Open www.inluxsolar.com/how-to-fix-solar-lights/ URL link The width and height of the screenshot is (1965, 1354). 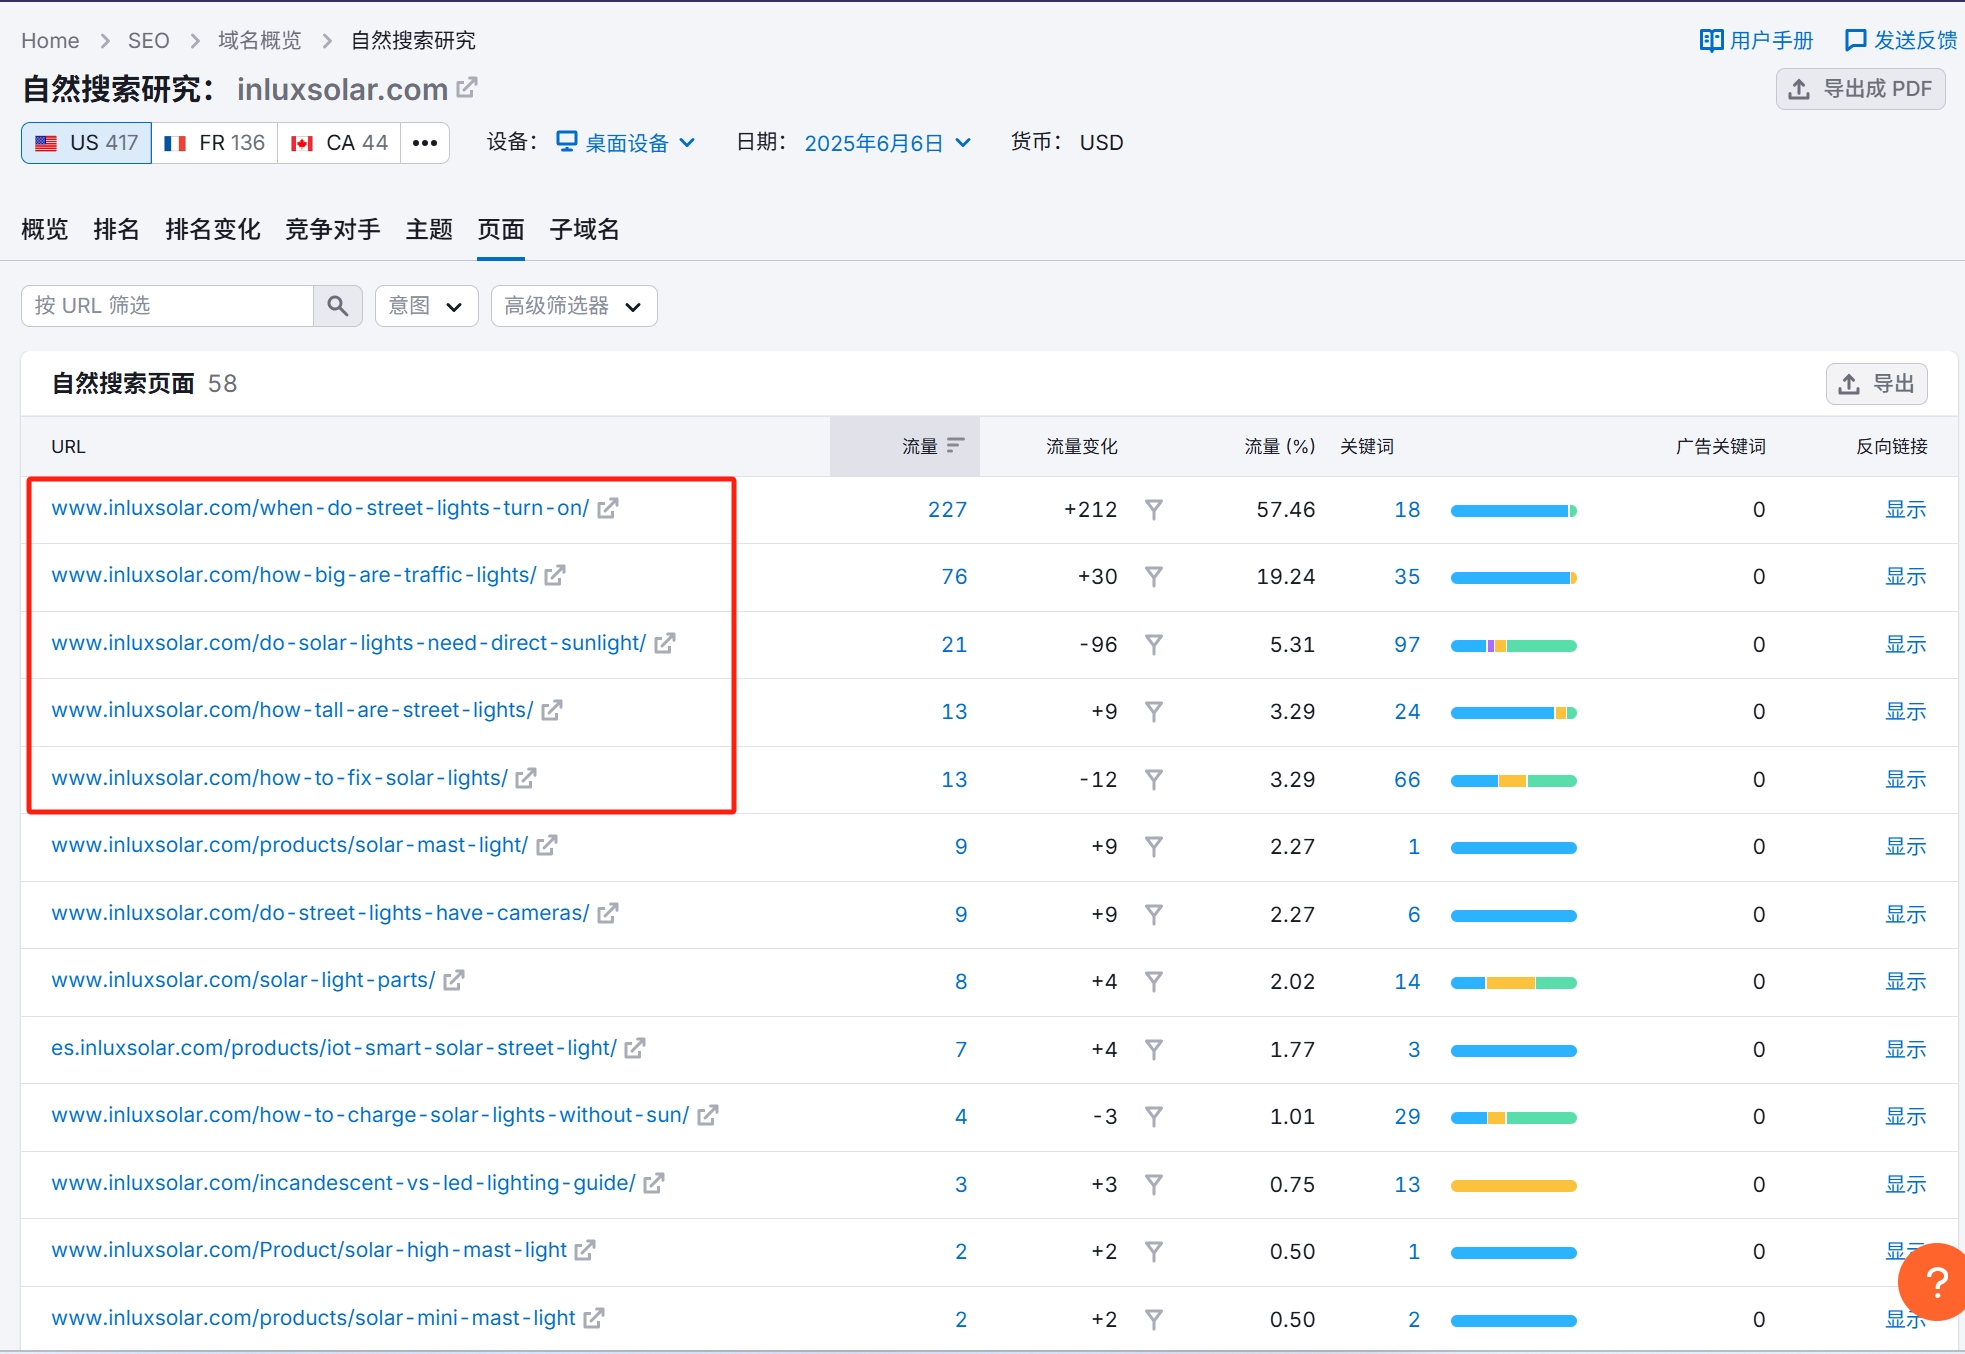(x=280, y=778)
